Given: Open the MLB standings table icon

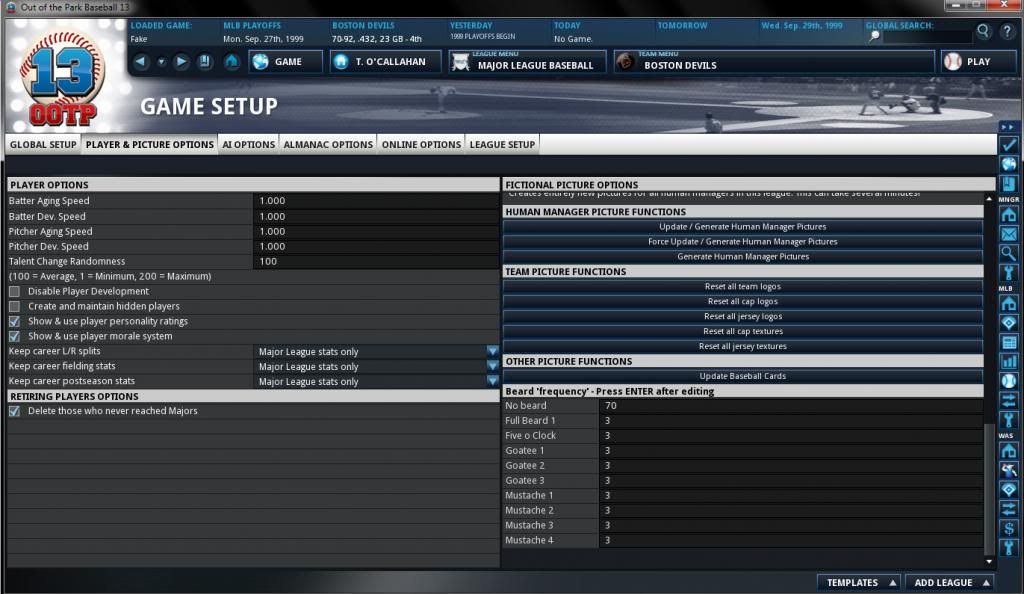Looking at the screenshot, I should pyautogui.click(x=1009, y=342).
